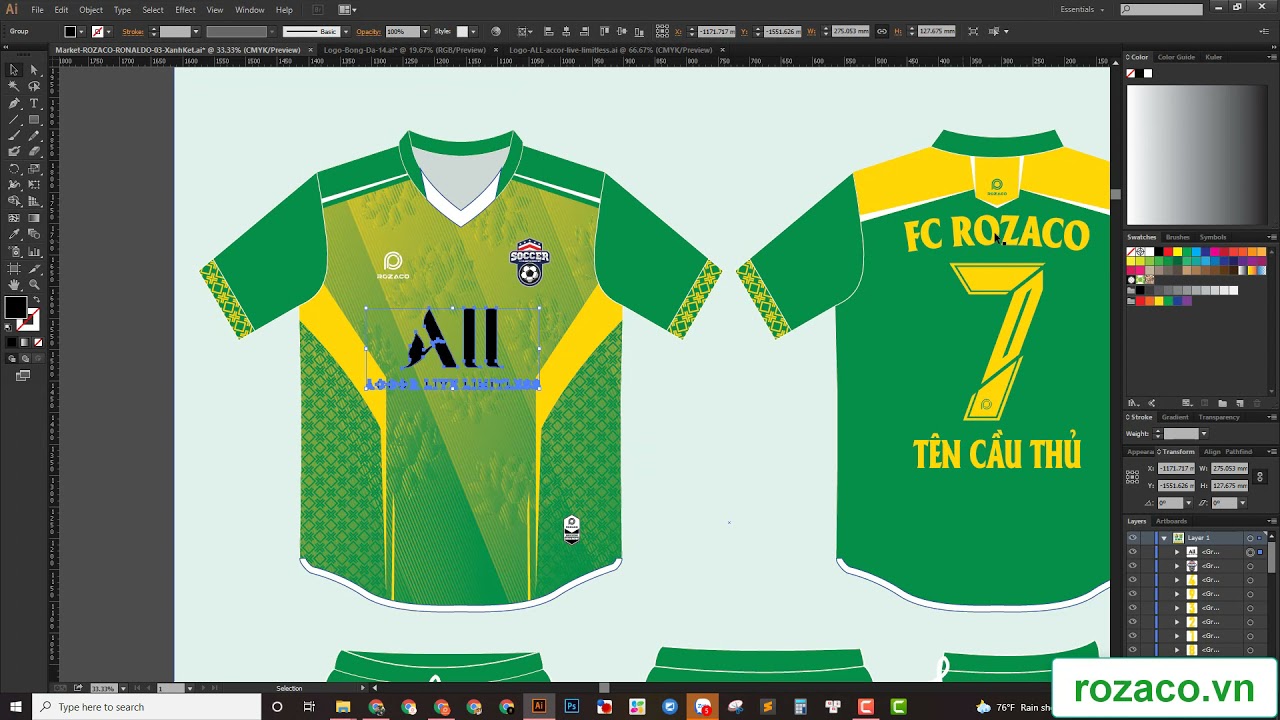Select the Zoom tool
Viewport: 1280px width, 720px height.
coord(33,285)
